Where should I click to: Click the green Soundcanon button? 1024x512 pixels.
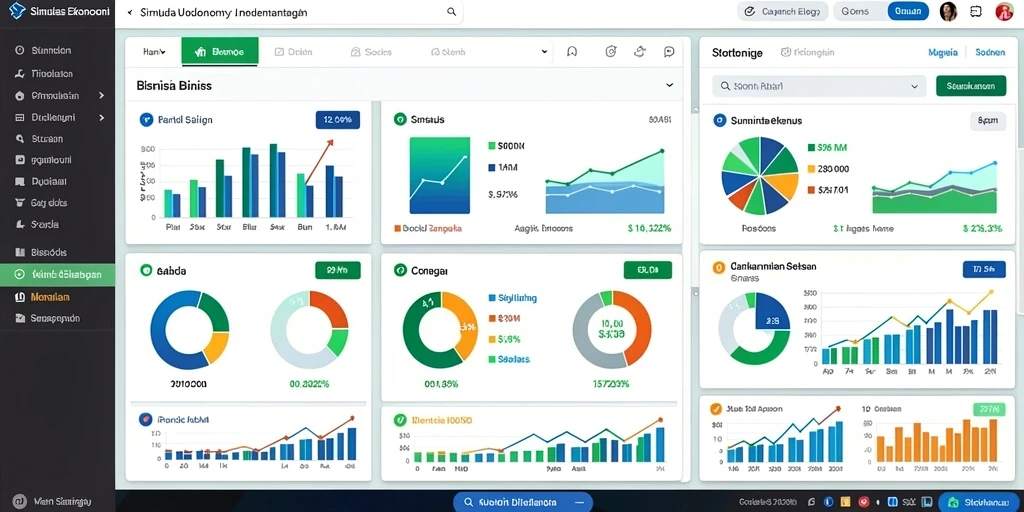[970, 86]
